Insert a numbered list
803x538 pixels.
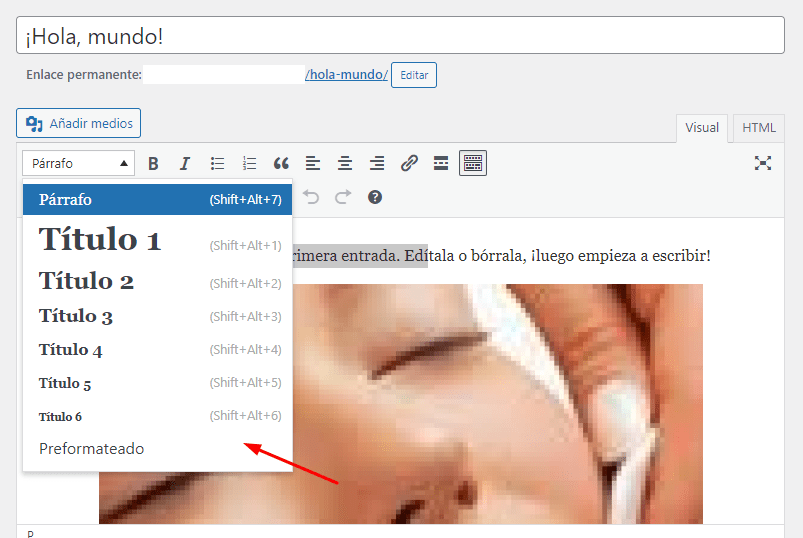tap(249, 163)
